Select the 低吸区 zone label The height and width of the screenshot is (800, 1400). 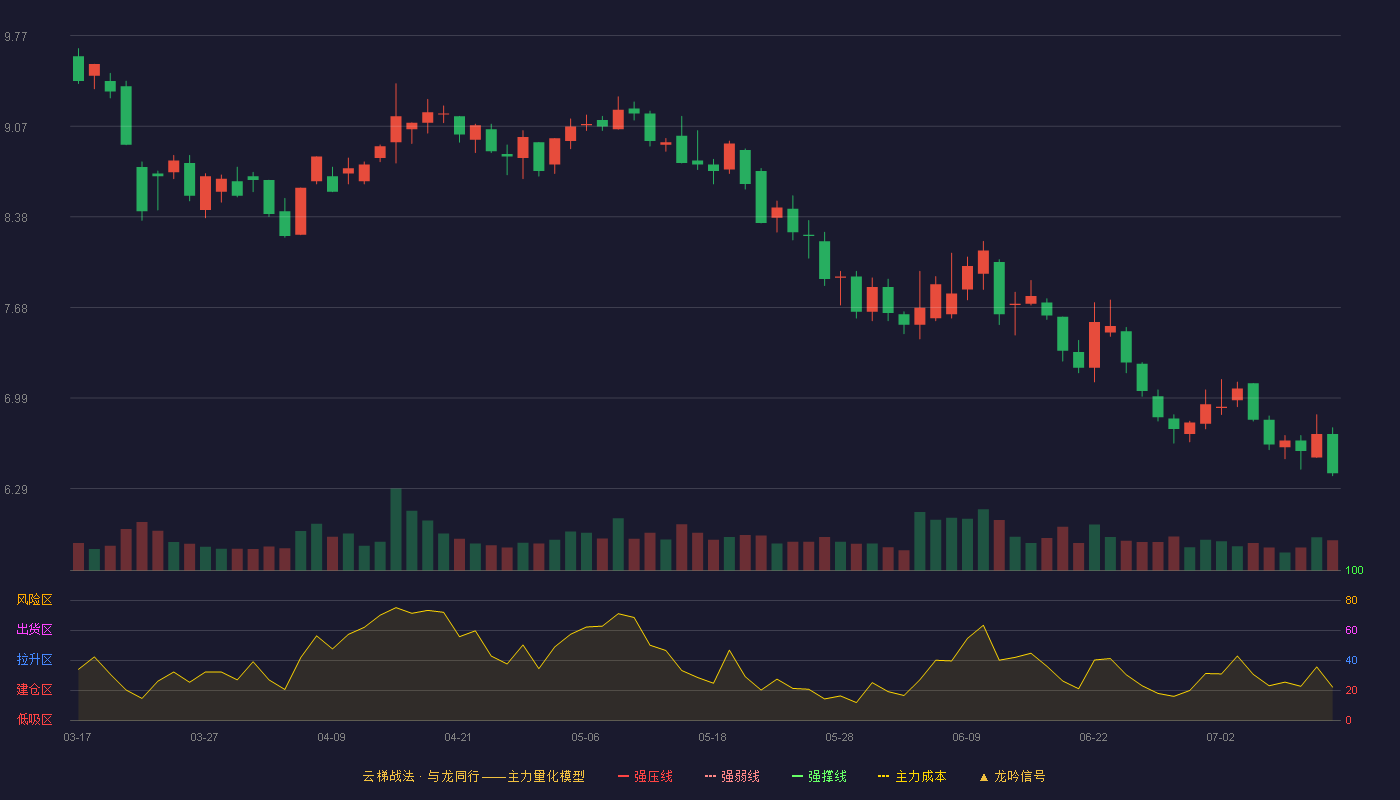click(x=34, y=719)
